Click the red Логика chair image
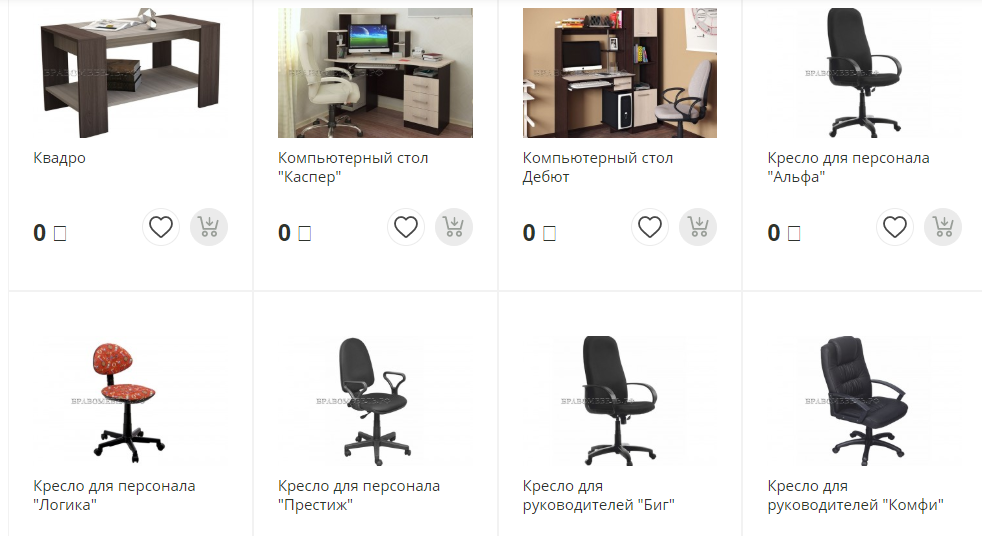This screenshot has width=982, height=536. 130,401
